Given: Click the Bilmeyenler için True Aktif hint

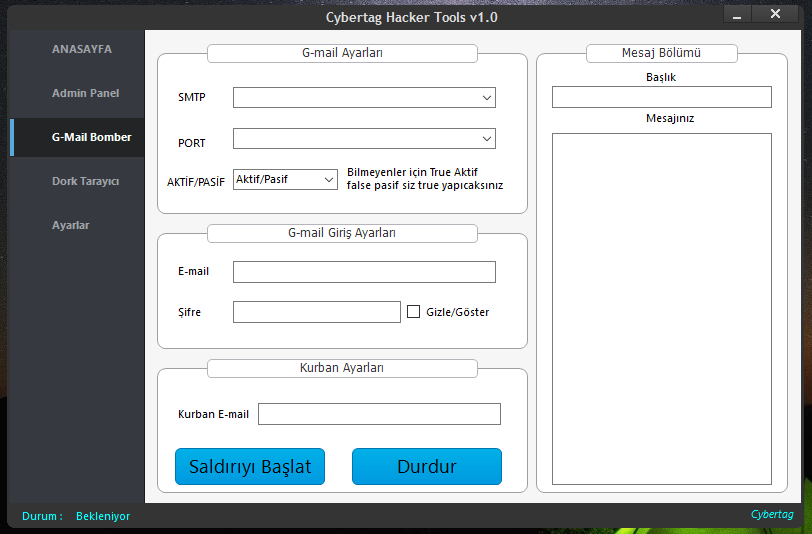Looking at the screenshot, I should pos(425,179).
